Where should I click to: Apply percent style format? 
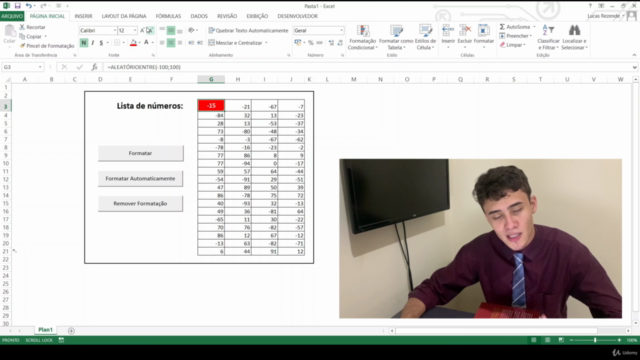(311, 43)
